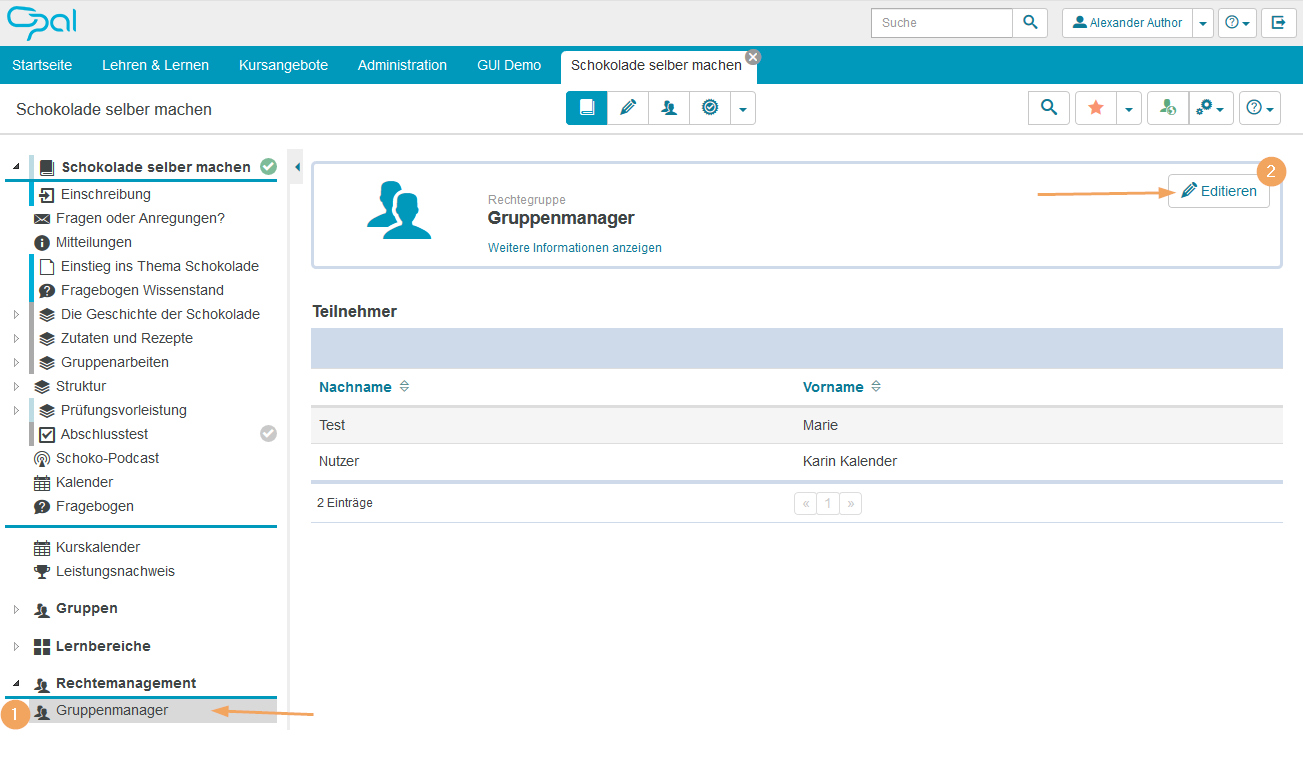Image resolution: width=1303 pixels, height=764 pixels.
Task: Click the course search magnifier icon
Action: pyautogui.click(x=1049, y=108)
